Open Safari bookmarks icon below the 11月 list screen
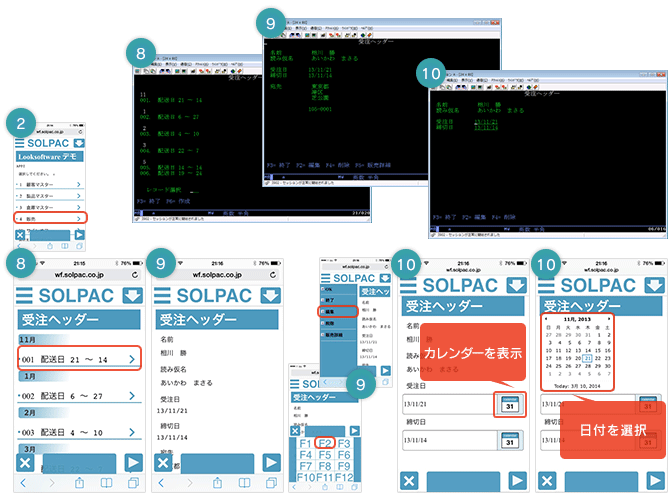Viewport: 668px width, 493px height. (x=106, y=483)
